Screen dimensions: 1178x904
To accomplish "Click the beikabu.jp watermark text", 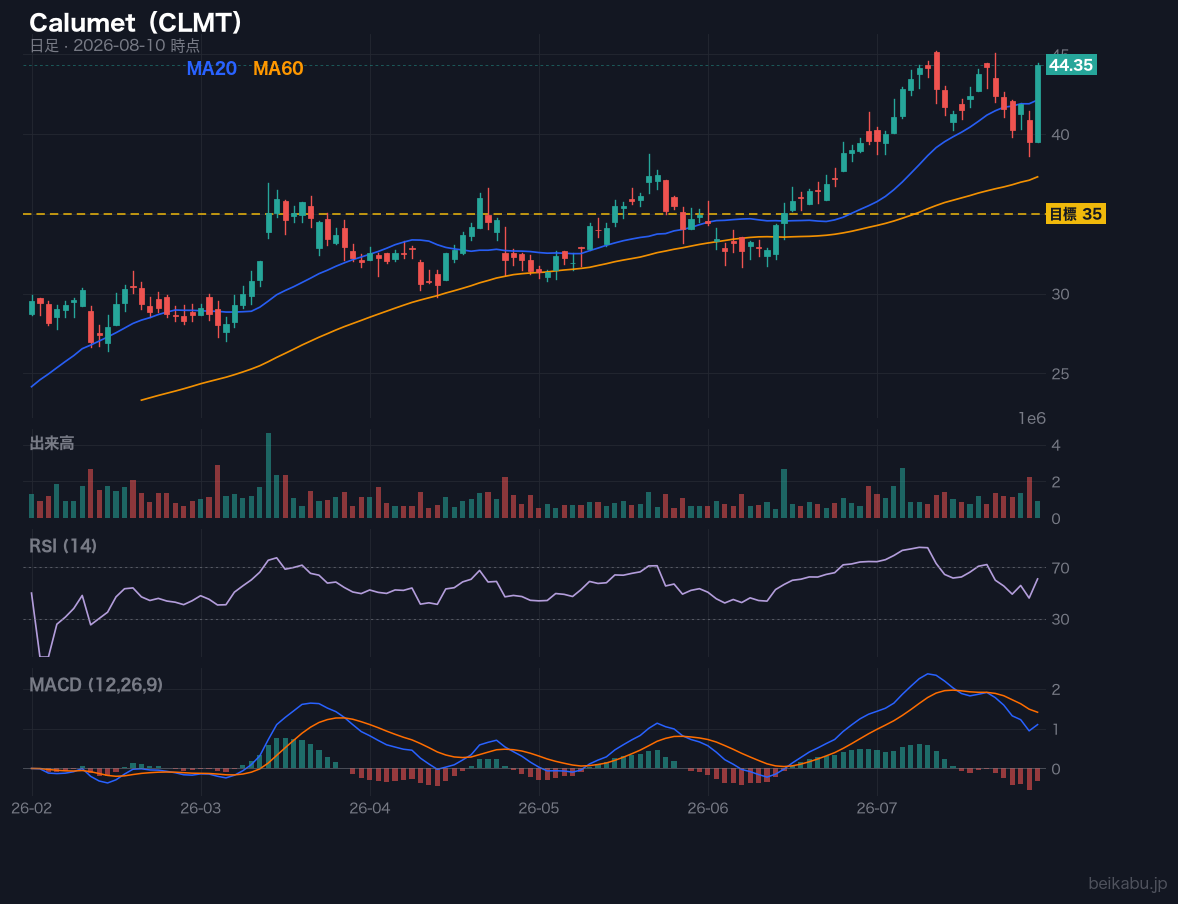I will 1128,884.
